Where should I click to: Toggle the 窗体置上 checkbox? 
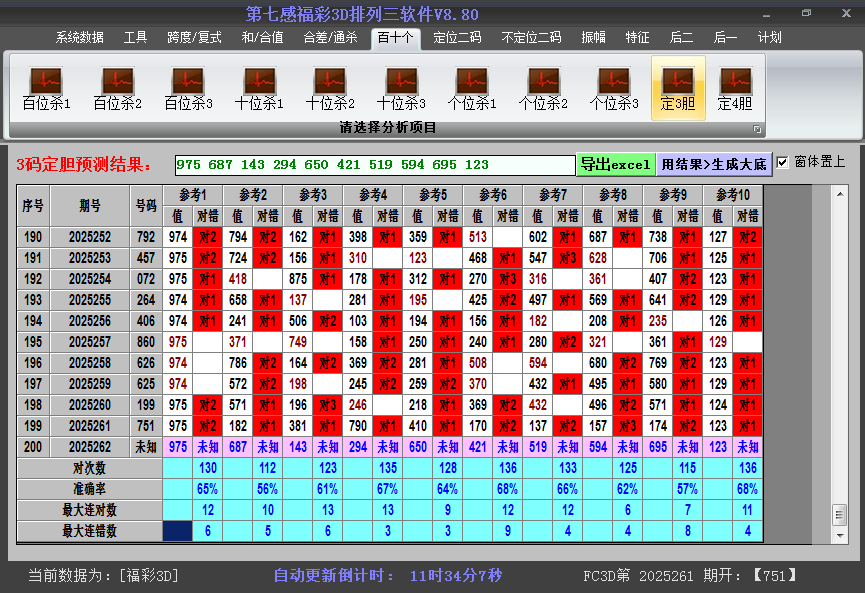783,162
